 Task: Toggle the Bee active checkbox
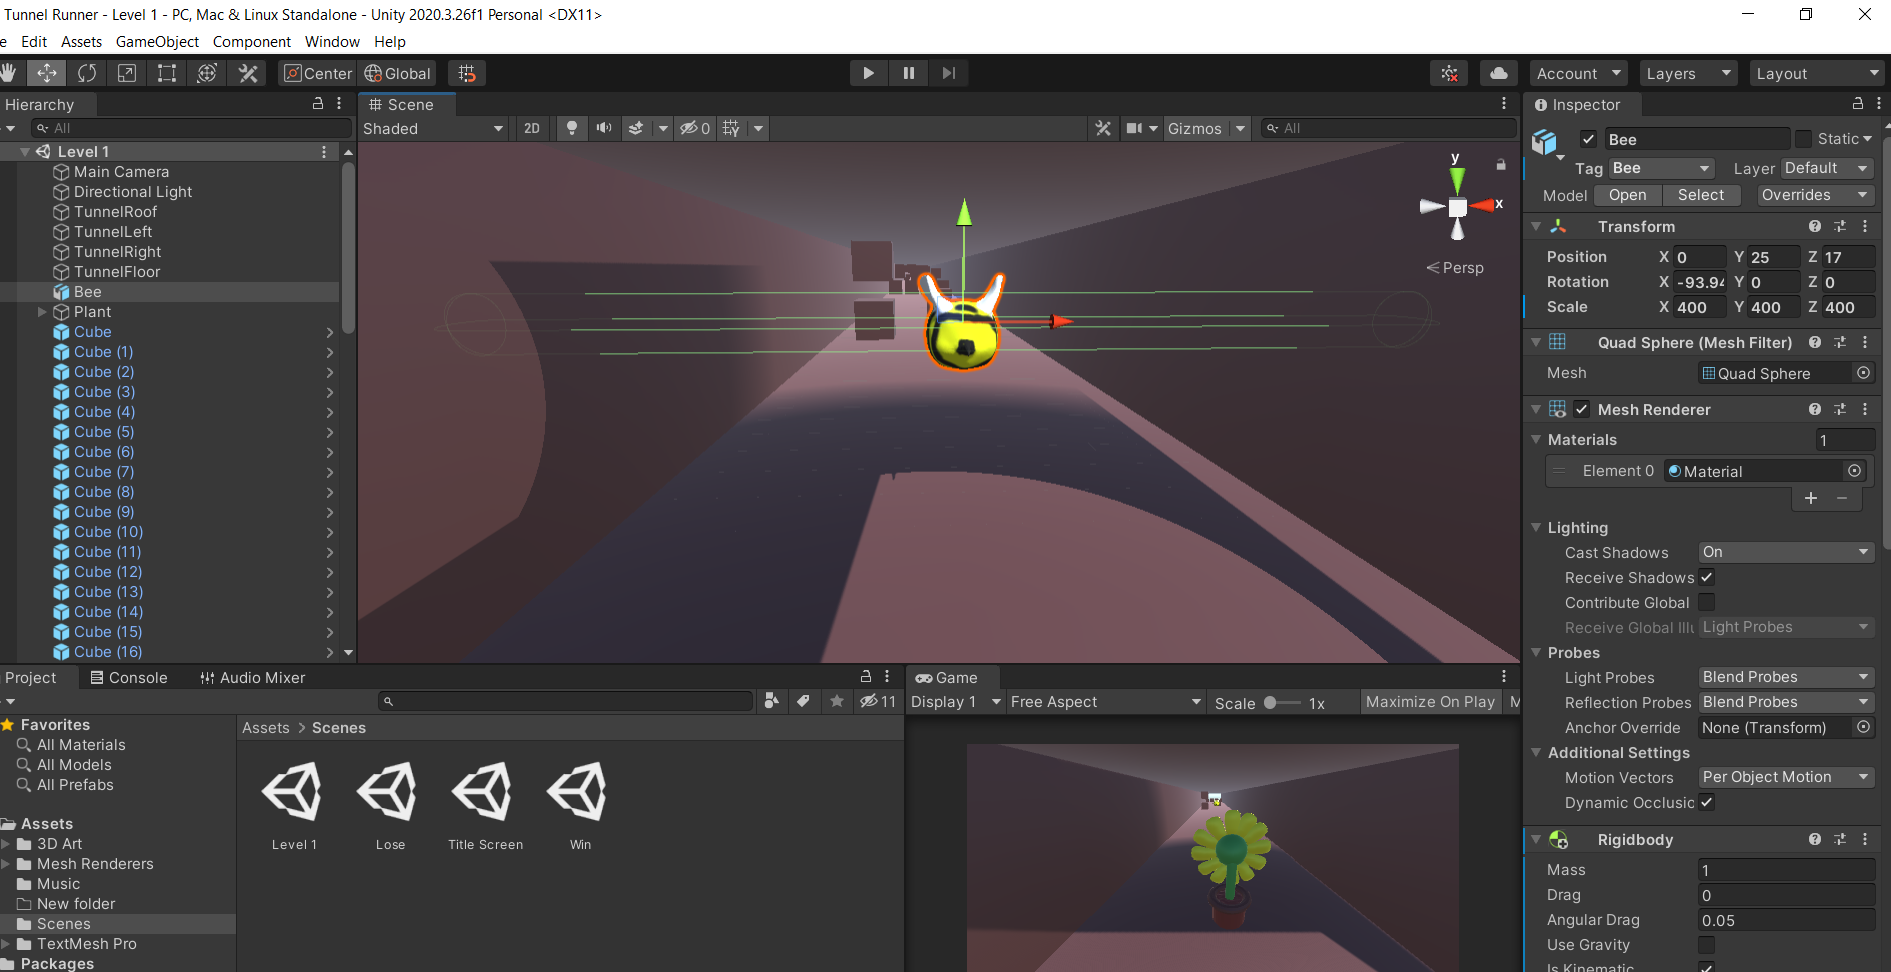[x=1588, y=139]
